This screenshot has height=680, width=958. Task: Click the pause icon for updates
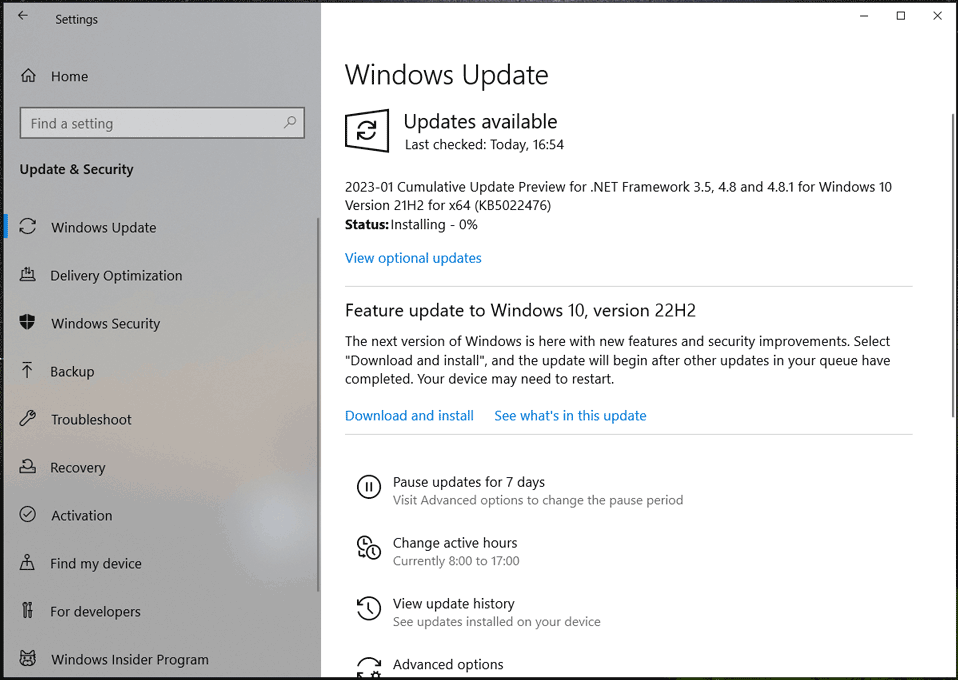point(368,487)
